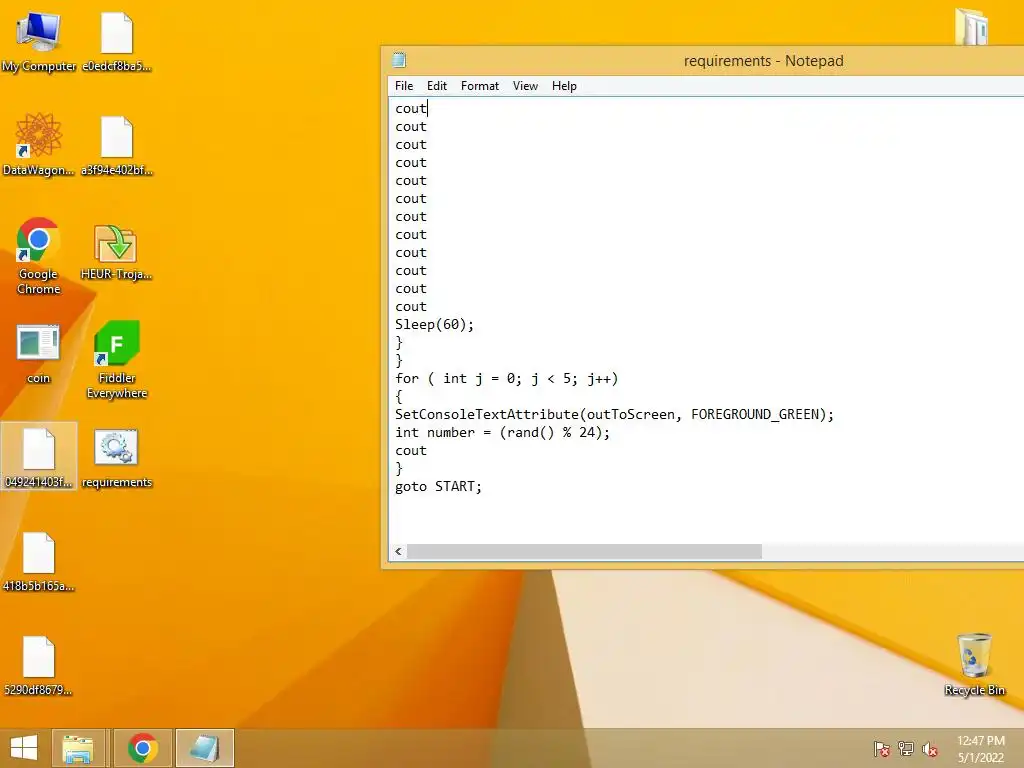The width and height of the screenshot is (1024, 768).
Task: Click the network icon in system tray
Action: pos(906,748)
